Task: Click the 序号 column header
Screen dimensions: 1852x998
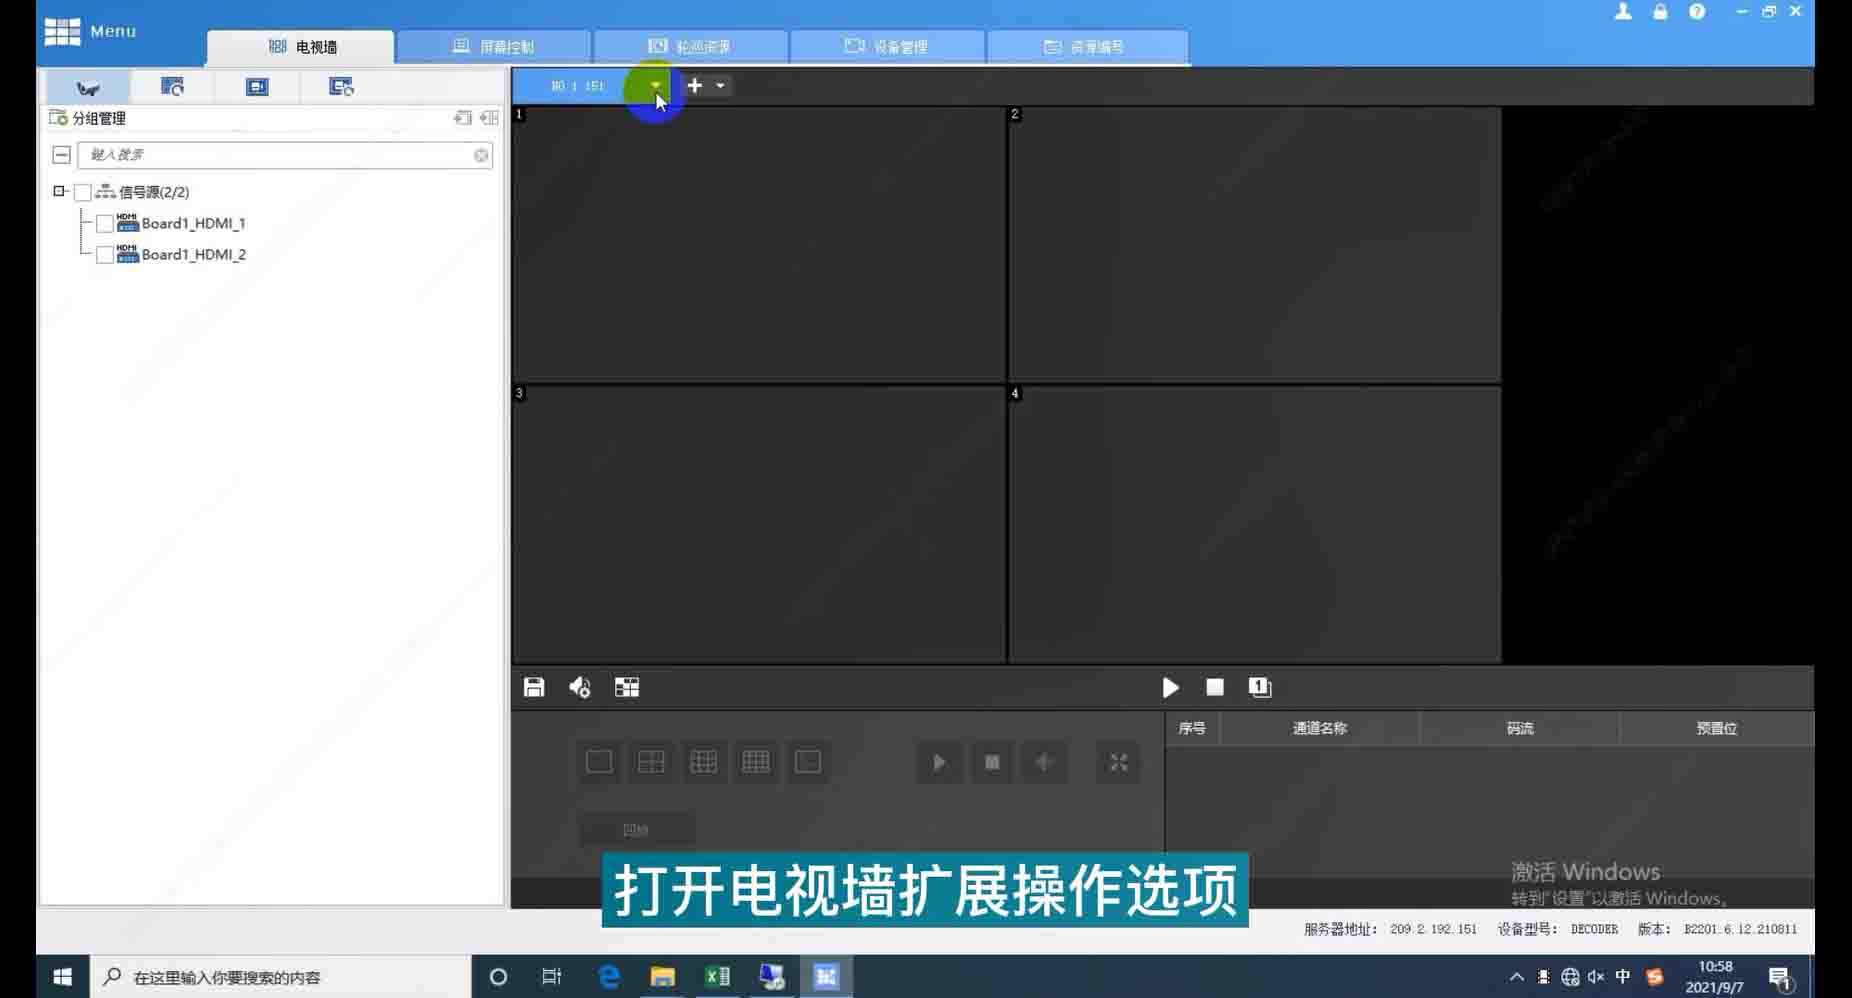Action: pos(1192,728)
